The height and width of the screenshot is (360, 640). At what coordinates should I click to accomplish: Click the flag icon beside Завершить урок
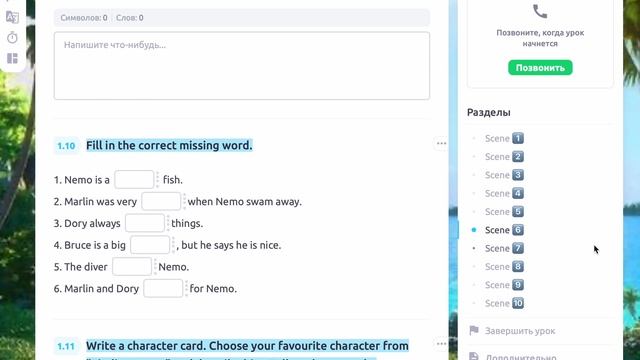474,330
